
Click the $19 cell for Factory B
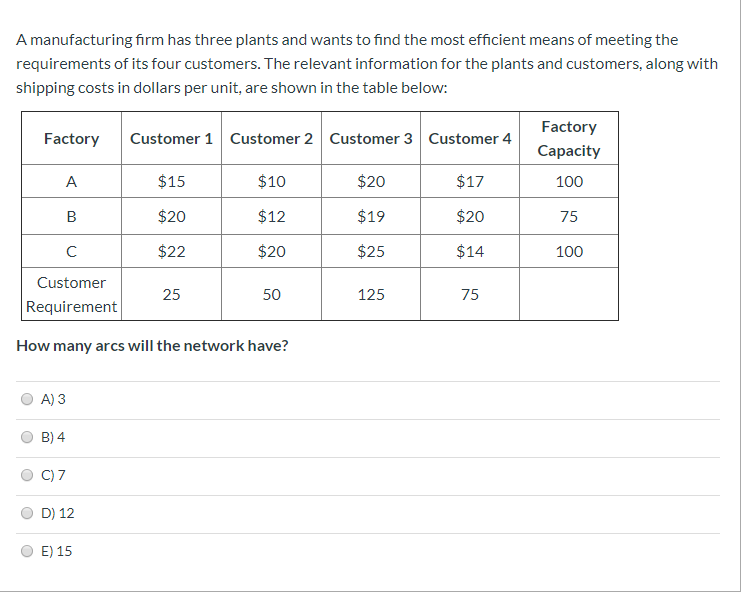pos(371,216)
